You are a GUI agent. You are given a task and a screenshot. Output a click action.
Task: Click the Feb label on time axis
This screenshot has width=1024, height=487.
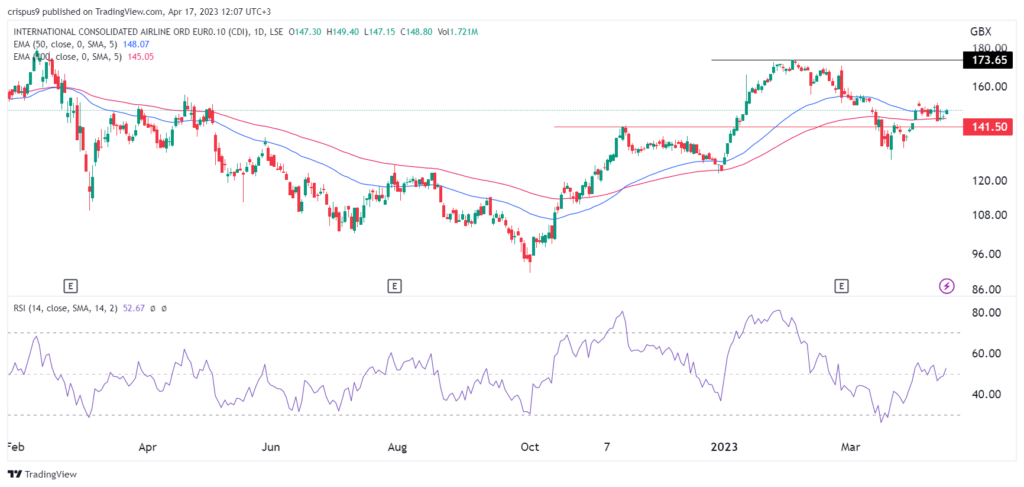coord(16,447)
